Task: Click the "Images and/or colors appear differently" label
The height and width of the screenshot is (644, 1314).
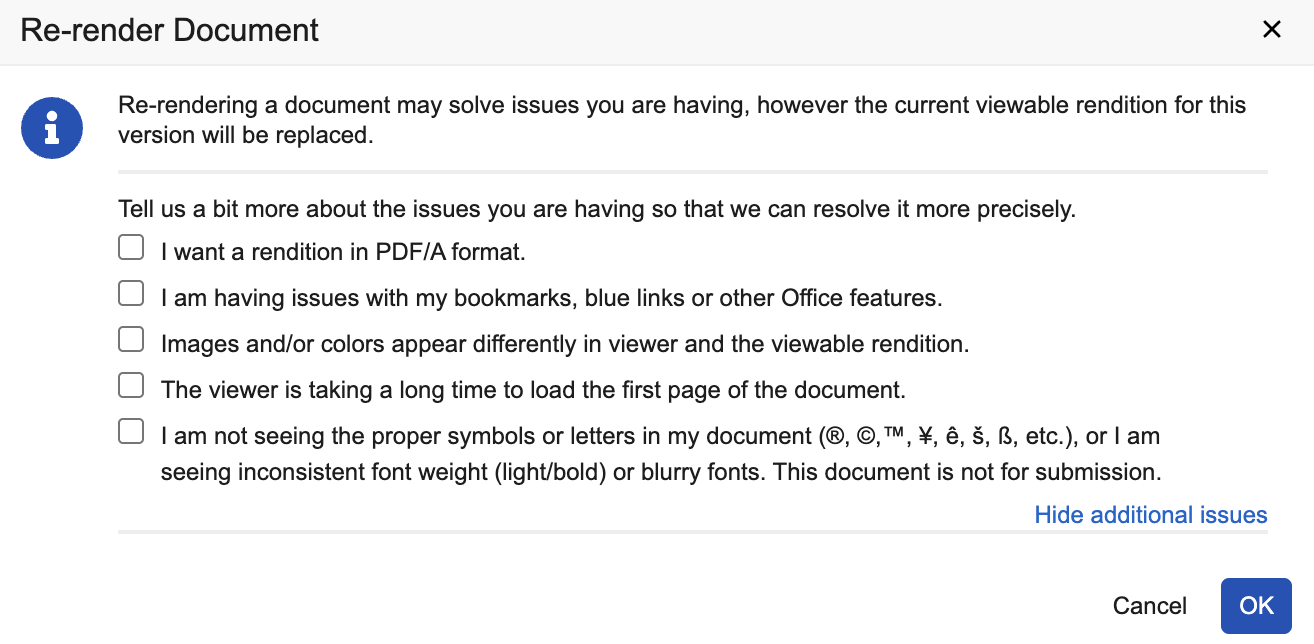Action: [565, 344]
